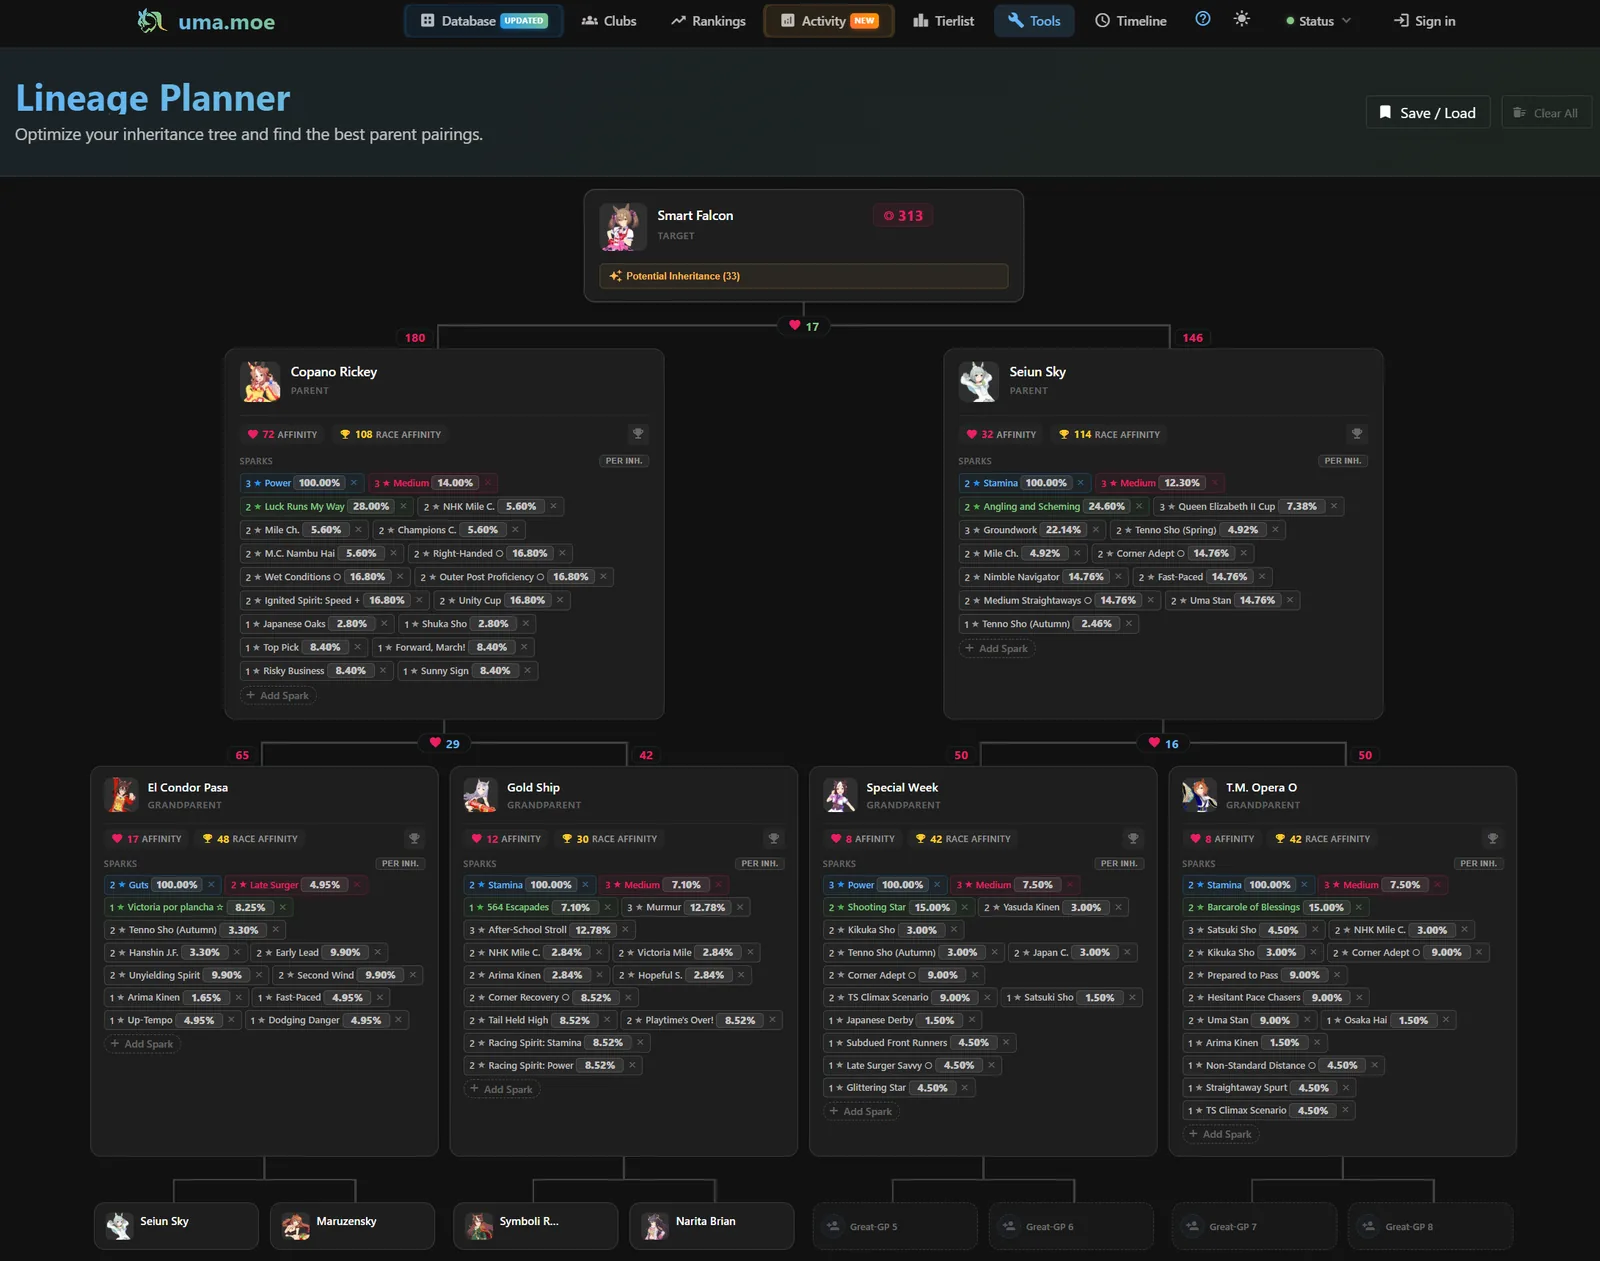
Task: Open the Timeline page
Action: click(1130, 21)
